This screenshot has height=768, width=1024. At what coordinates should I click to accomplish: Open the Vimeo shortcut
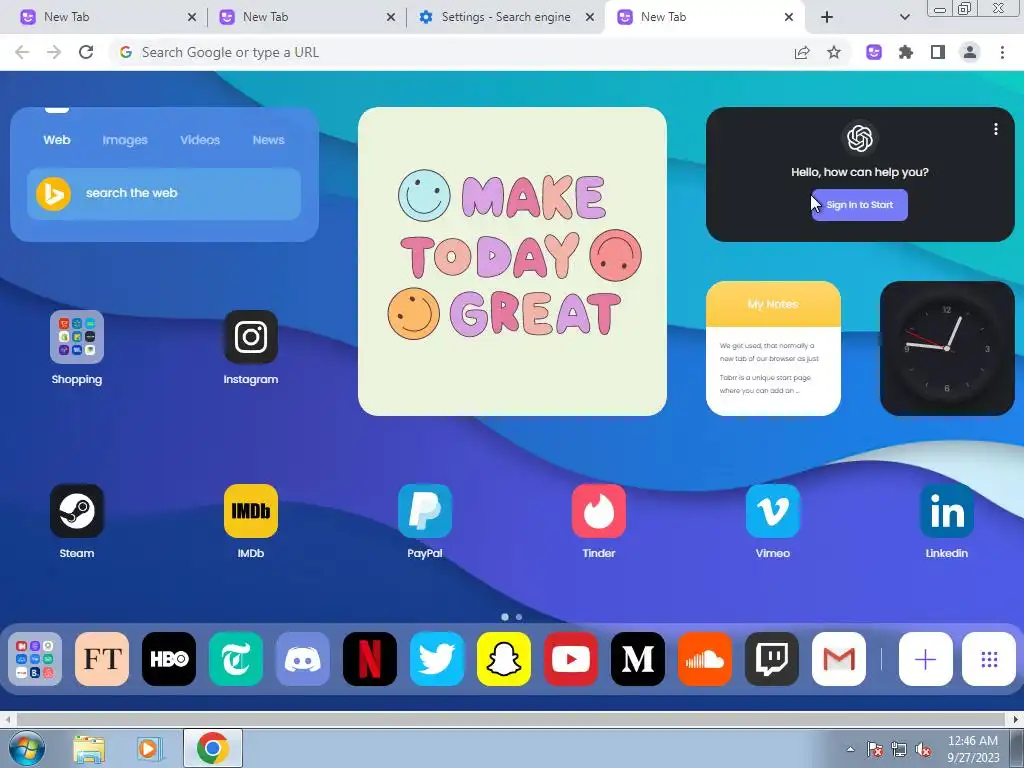[773, 511]
